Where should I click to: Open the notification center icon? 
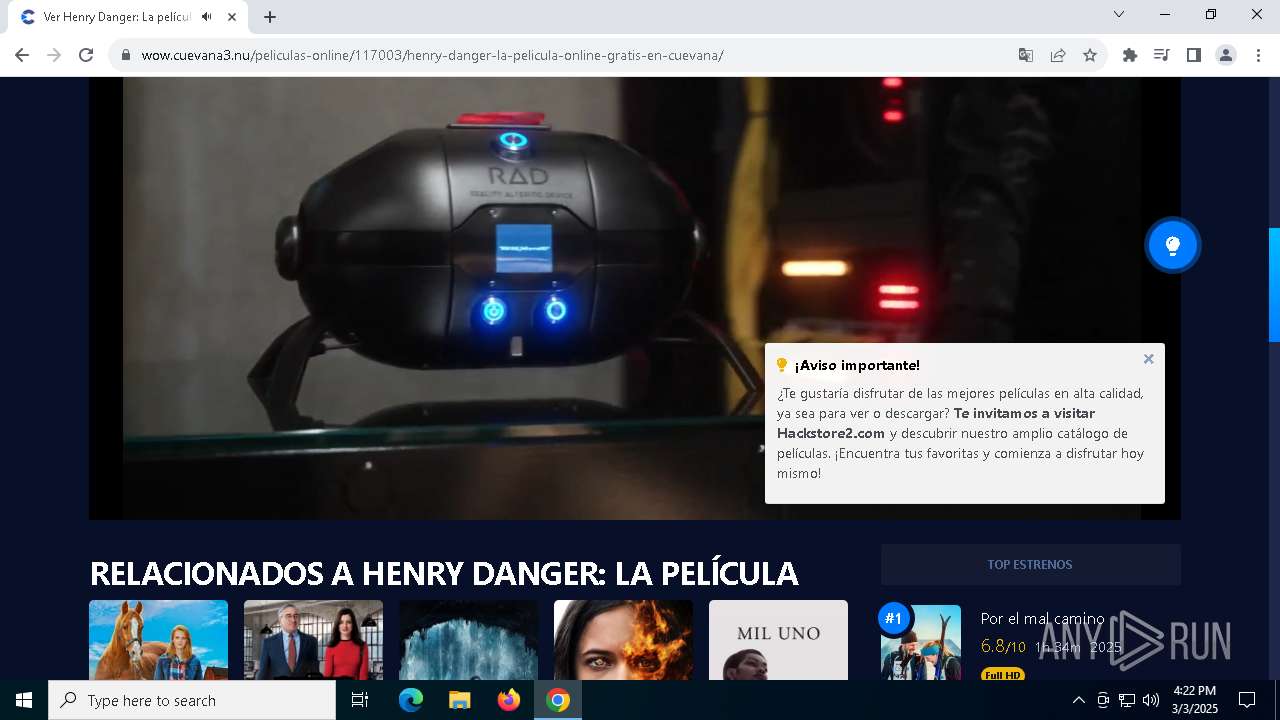[1247, 700]
